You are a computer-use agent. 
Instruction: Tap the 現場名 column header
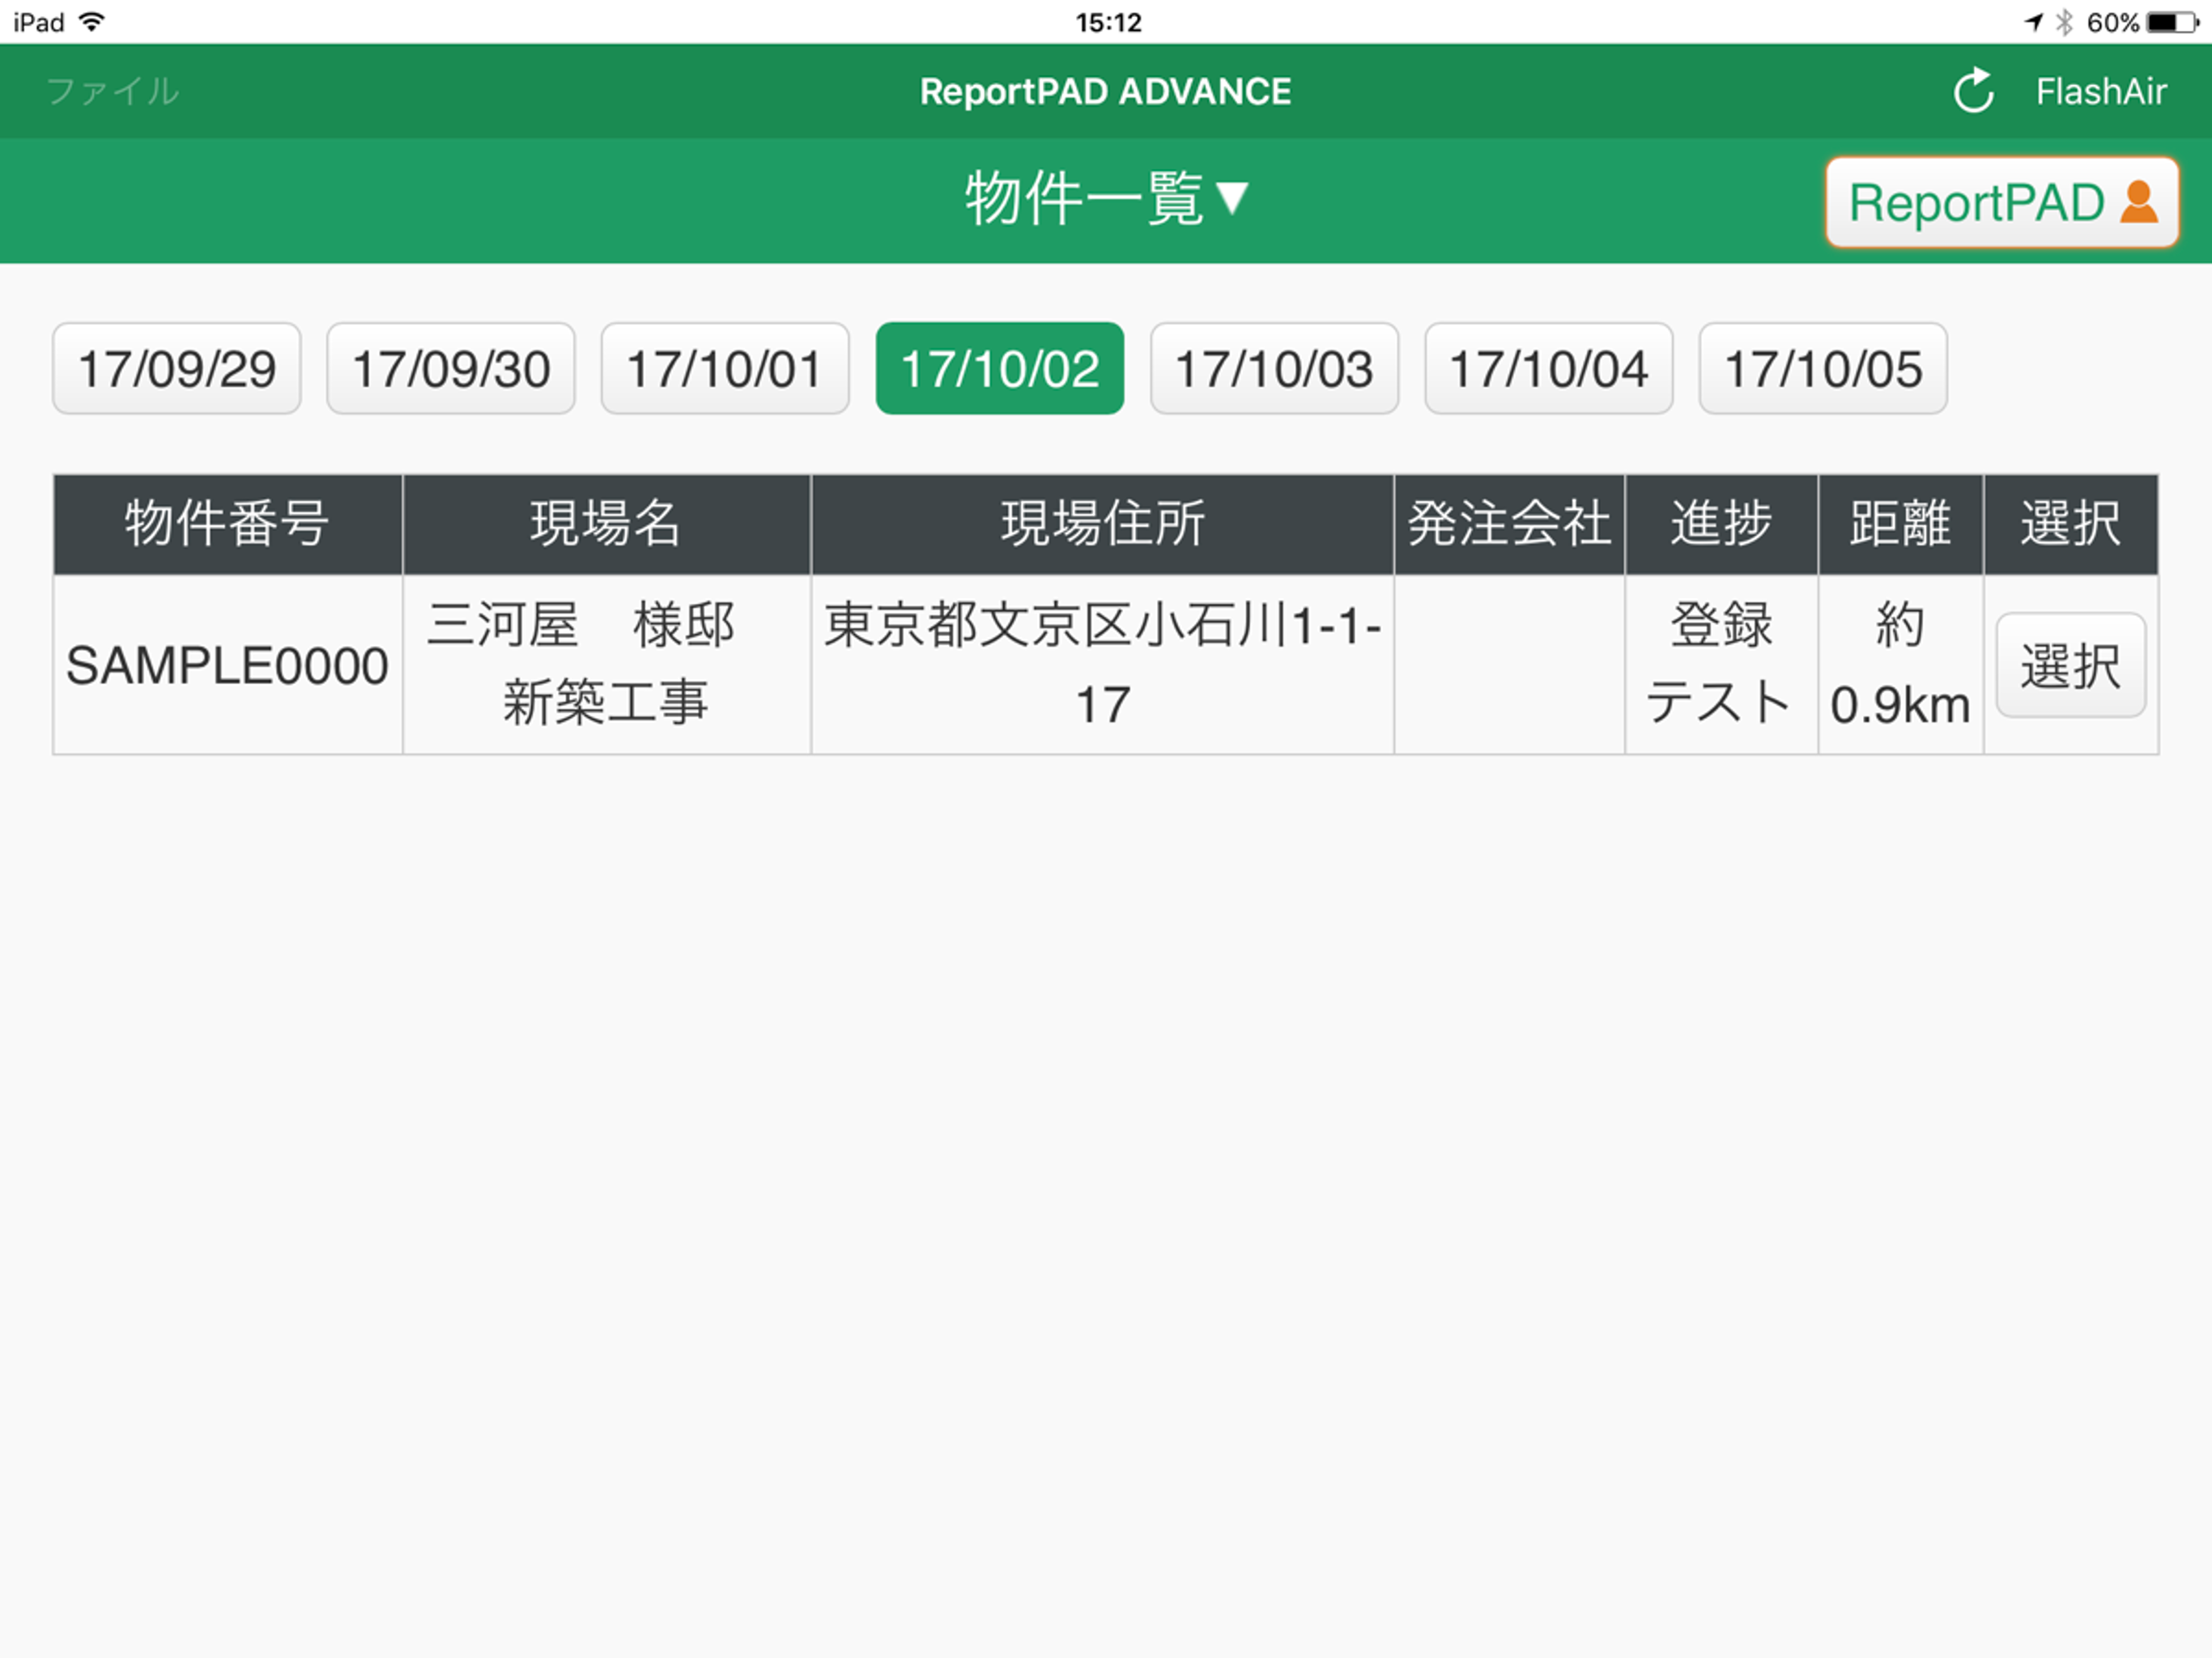pyautogui.click(x=606, y=524)
